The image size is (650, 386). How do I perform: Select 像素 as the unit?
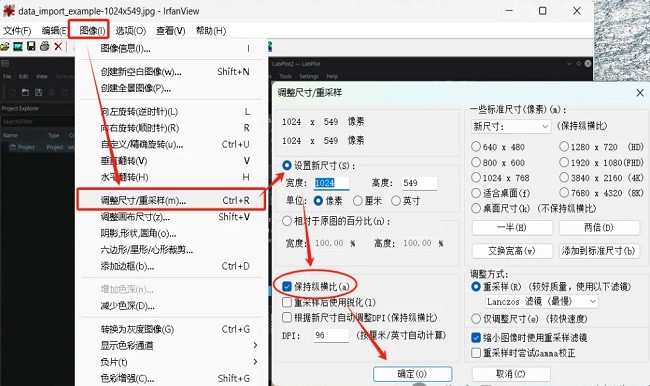[318, 201]
